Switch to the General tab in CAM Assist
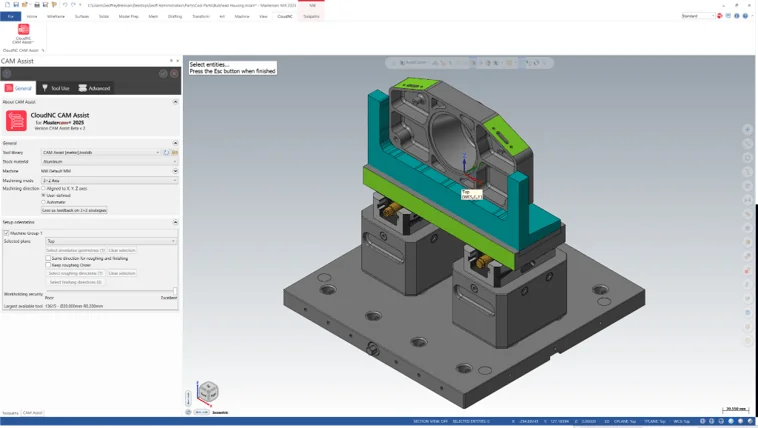The height and width of the screenshot is (428, 758). [x=18, y=88]
